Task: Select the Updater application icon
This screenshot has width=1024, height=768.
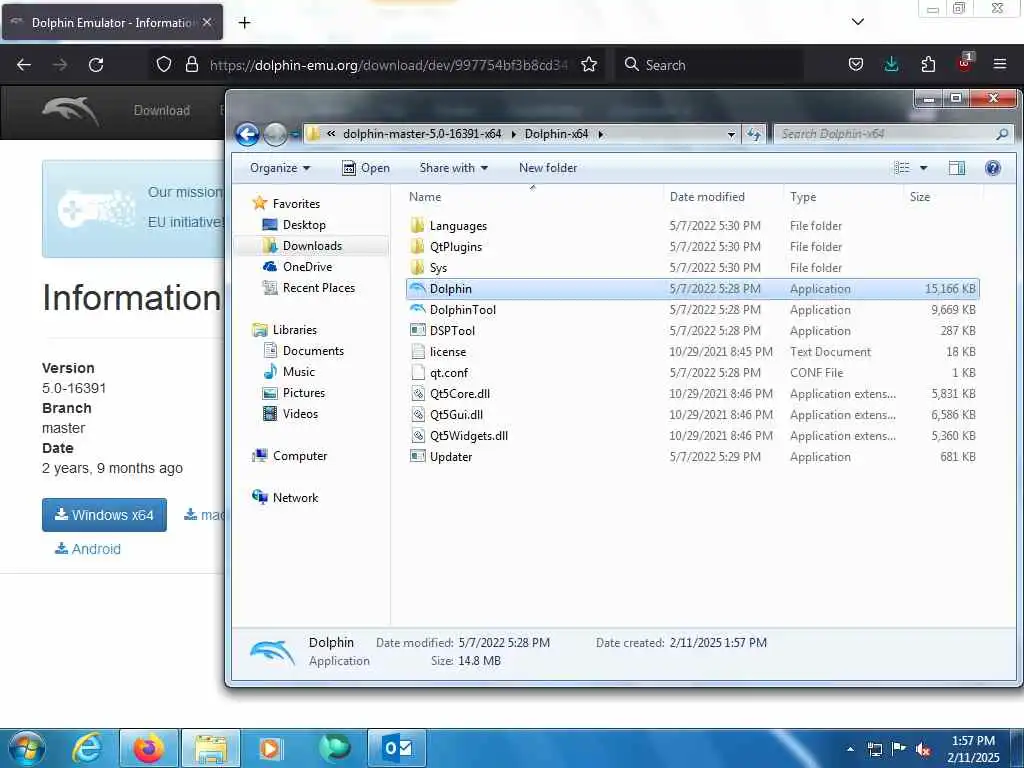Action: [x=417, y=456]
